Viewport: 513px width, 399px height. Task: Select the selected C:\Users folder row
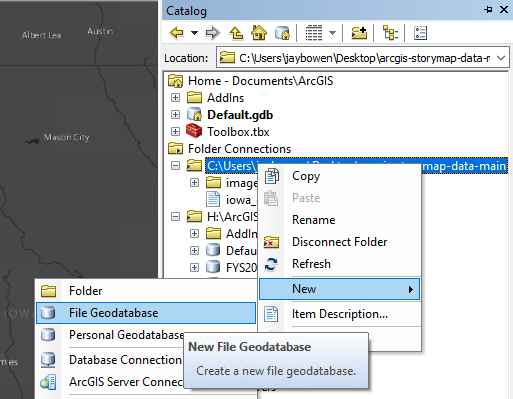356,166
